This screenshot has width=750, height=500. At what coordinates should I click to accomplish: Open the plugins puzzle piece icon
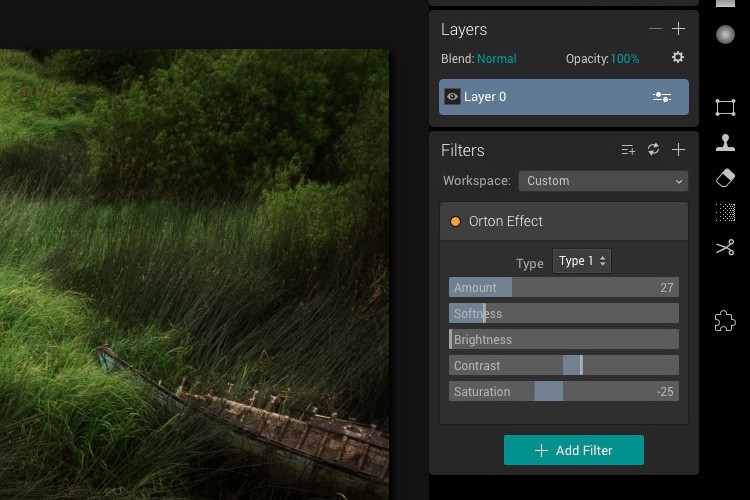pyautogui.click(x=725, y=321)
